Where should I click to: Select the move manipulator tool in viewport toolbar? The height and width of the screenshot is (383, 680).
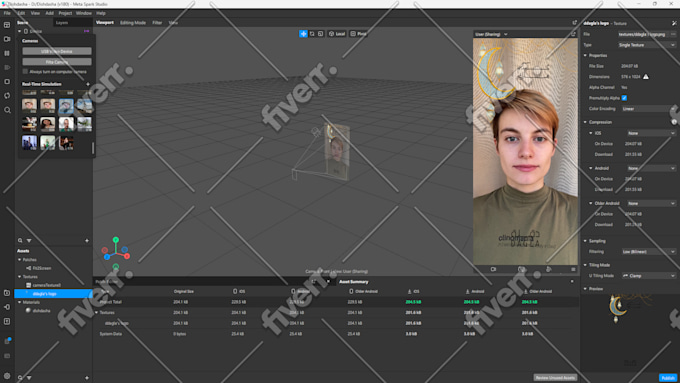[x=303, y=34]
